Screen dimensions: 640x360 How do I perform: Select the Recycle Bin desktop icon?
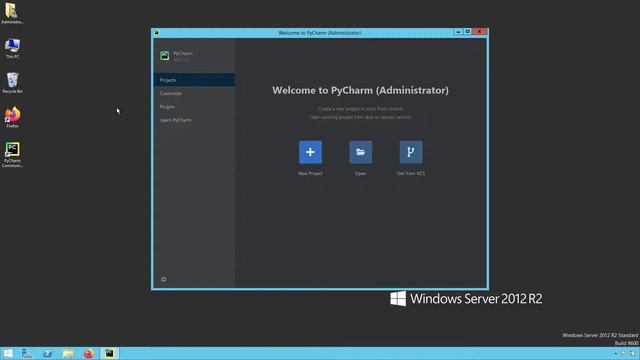click(x=12, y=83)
